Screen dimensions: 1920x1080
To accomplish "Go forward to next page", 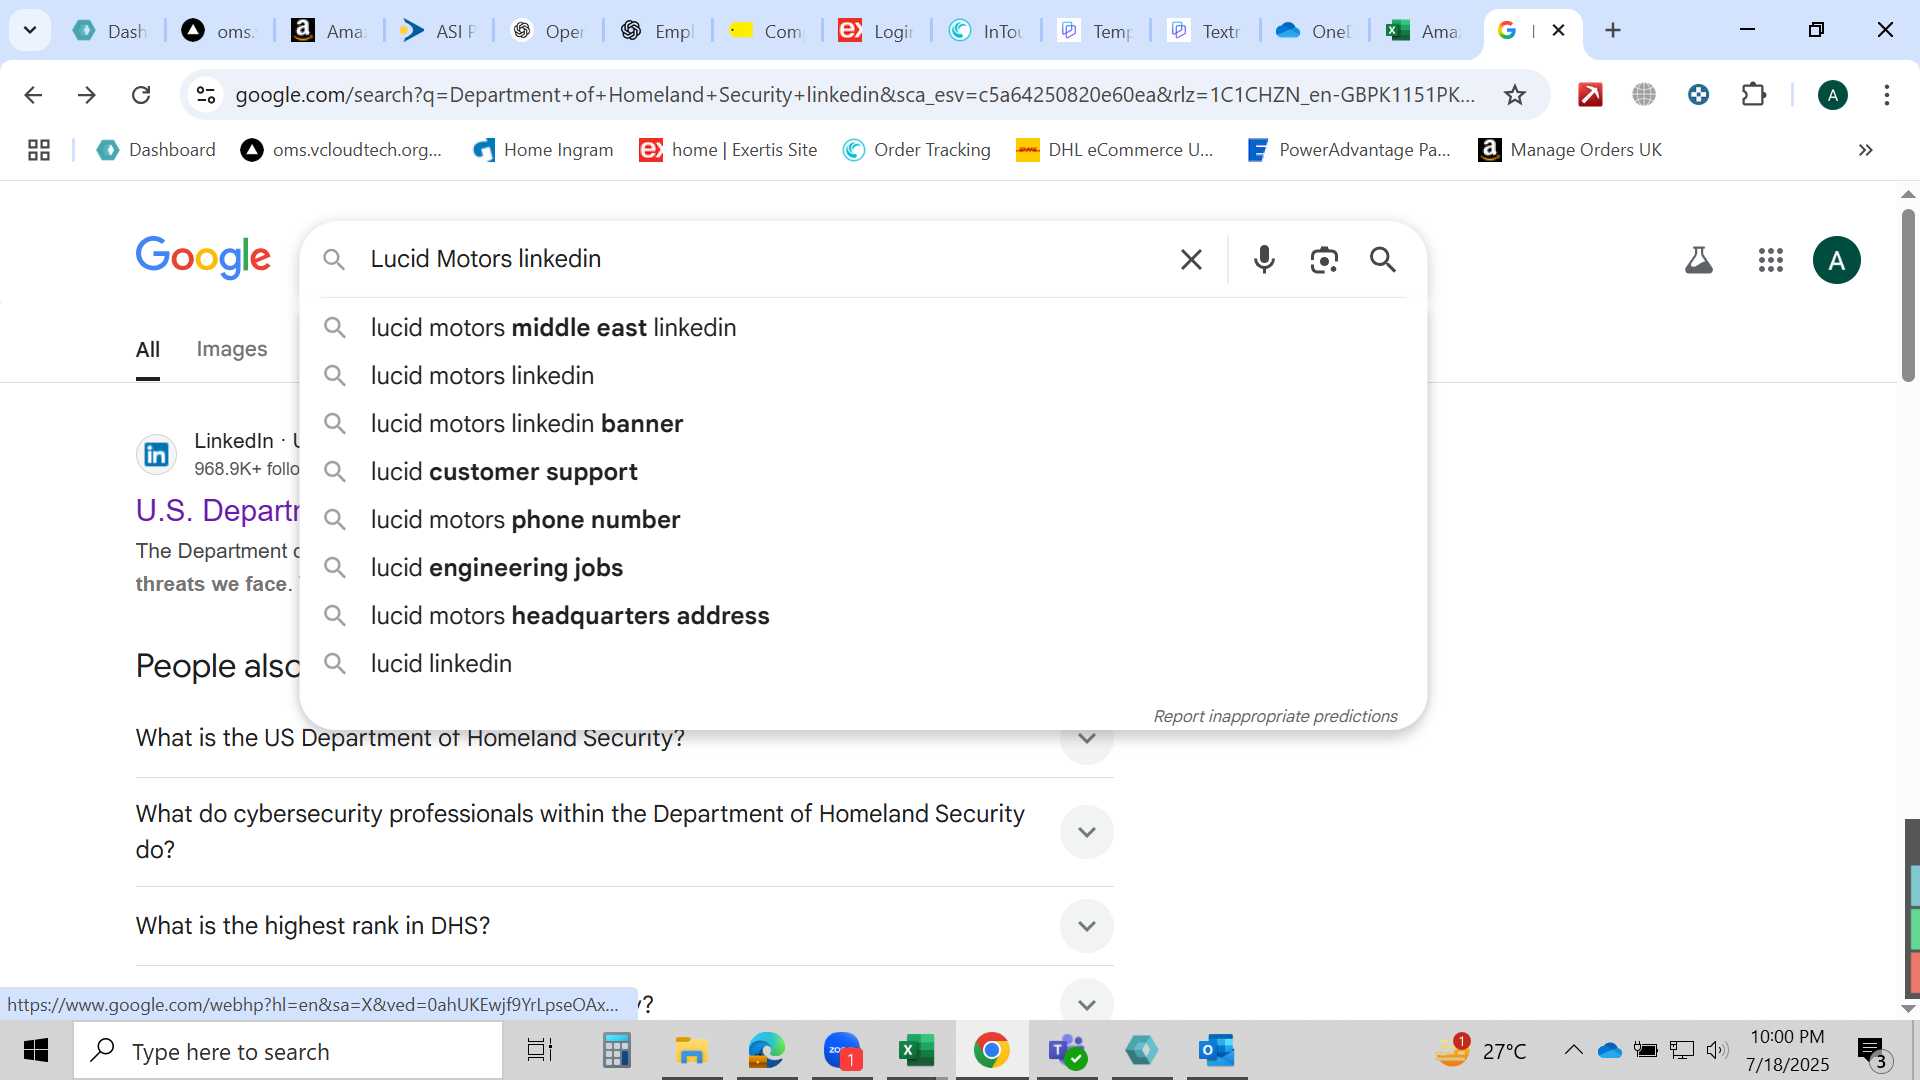I will click(x=87, y=95).
